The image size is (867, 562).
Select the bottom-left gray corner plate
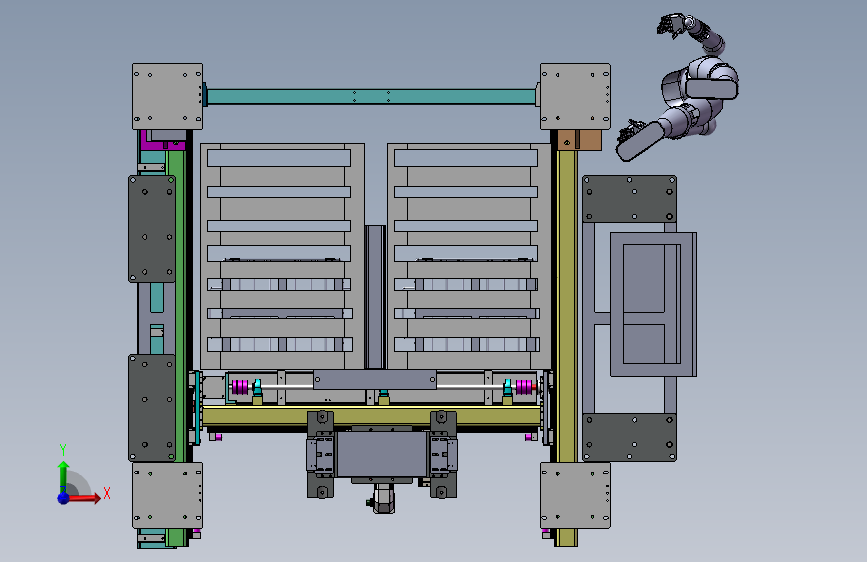[168, 496]
